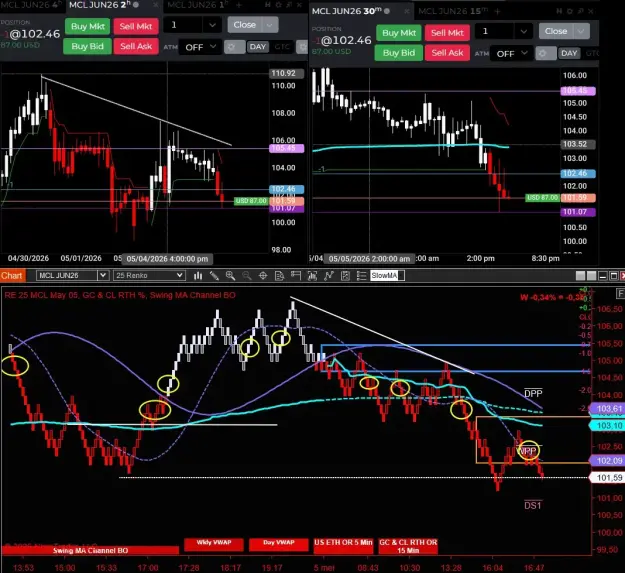
Task: Close the MCL JUN26 30m tab
Action: point(406,11)
